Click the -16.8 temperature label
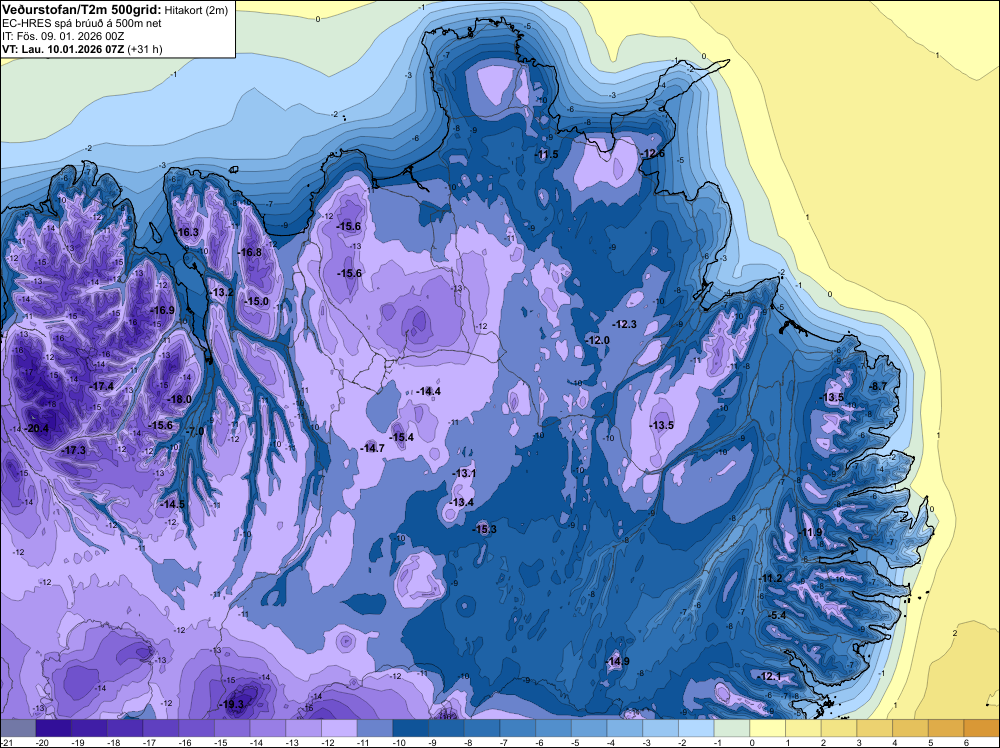Image resolution: width=1000 pixels, height=748 pixels. pyautogui.click(x=250, y=252)
